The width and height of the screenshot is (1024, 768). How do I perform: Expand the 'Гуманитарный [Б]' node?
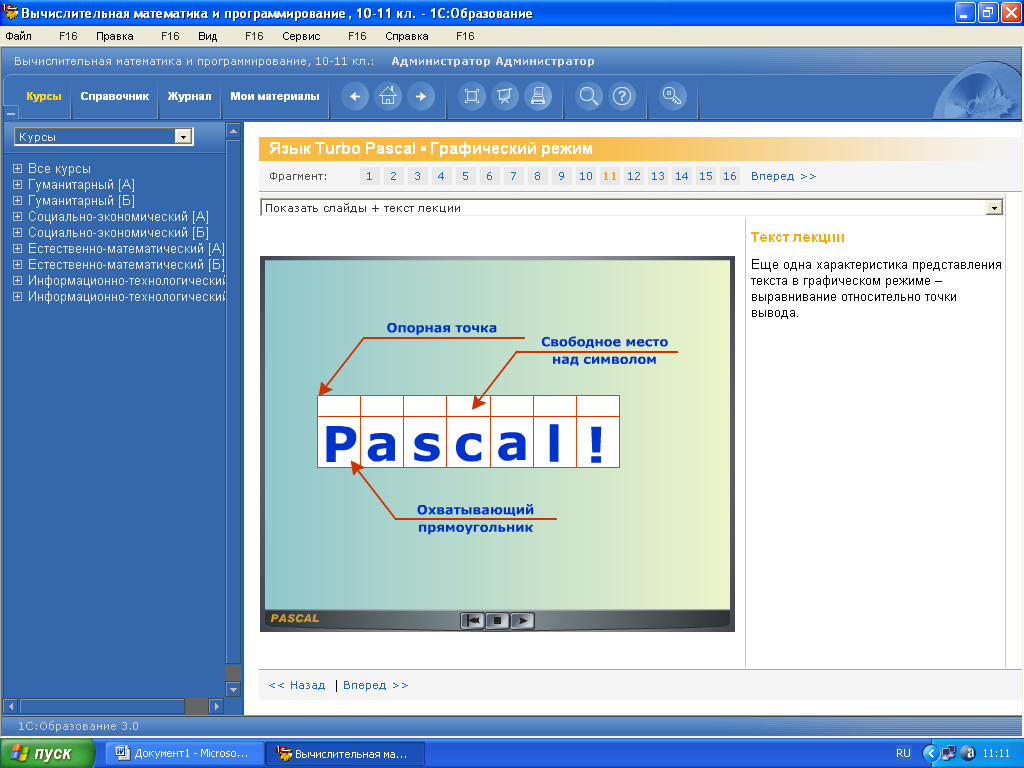click(18, 200)
